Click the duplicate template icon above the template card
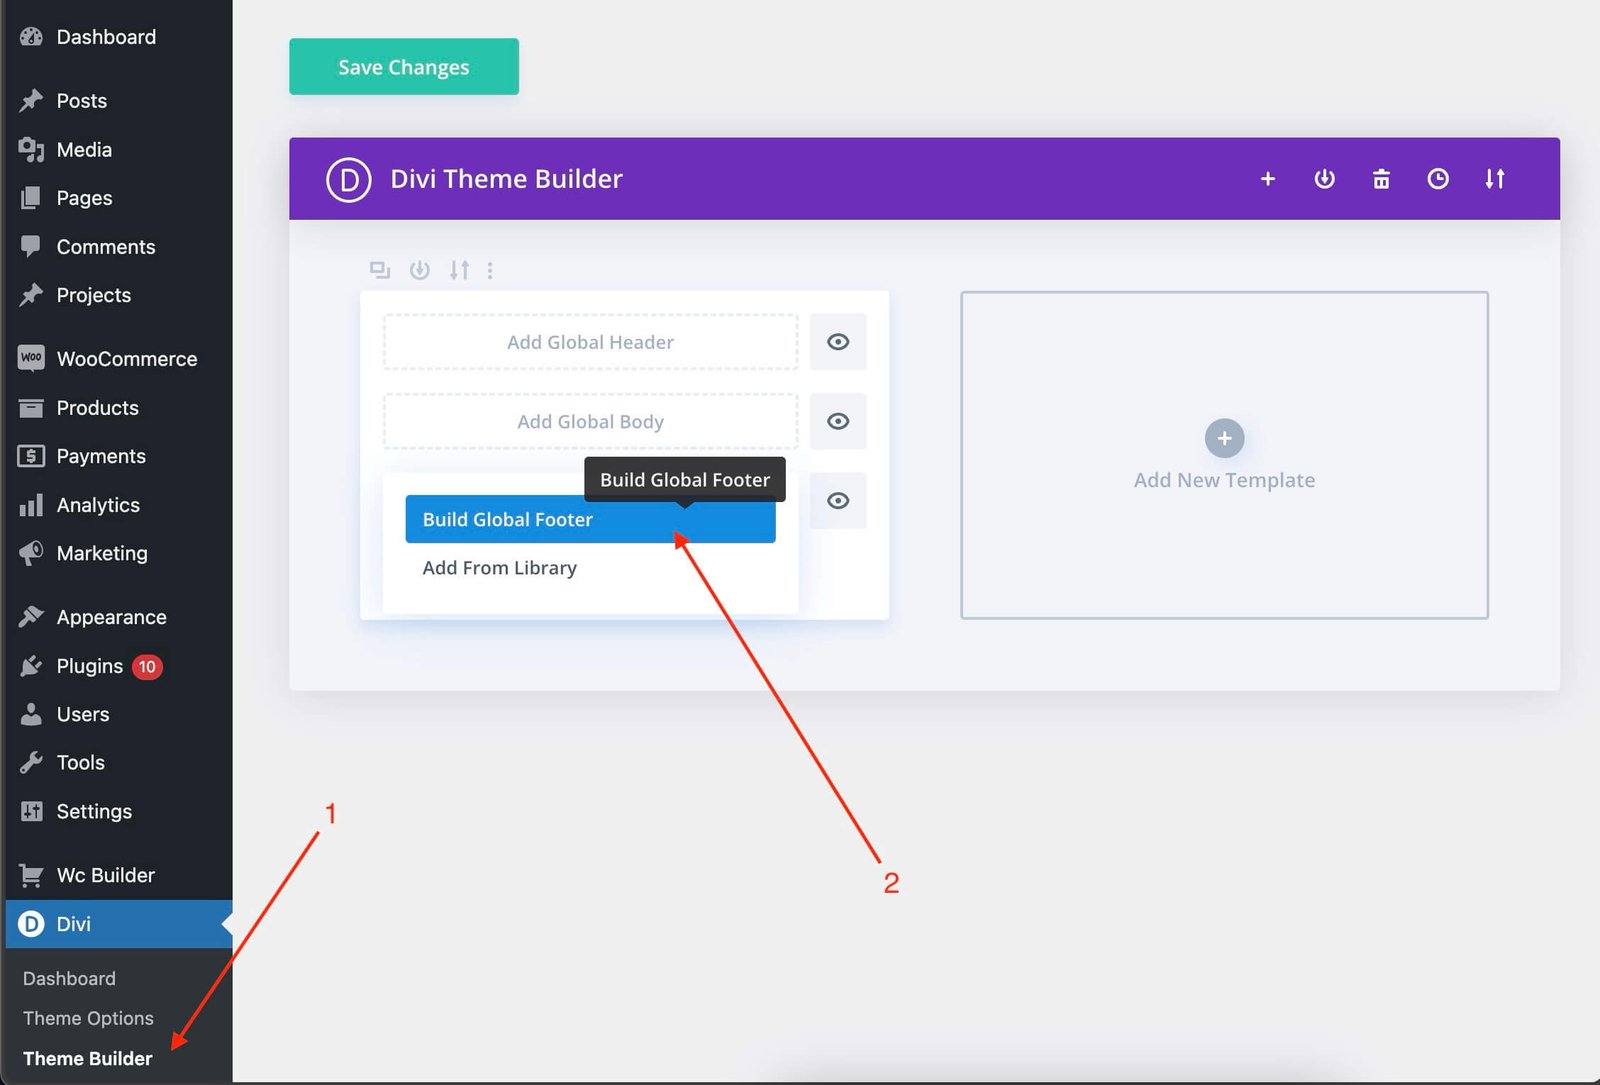This screenshot has height=1085, width=1600. [380, 270]
